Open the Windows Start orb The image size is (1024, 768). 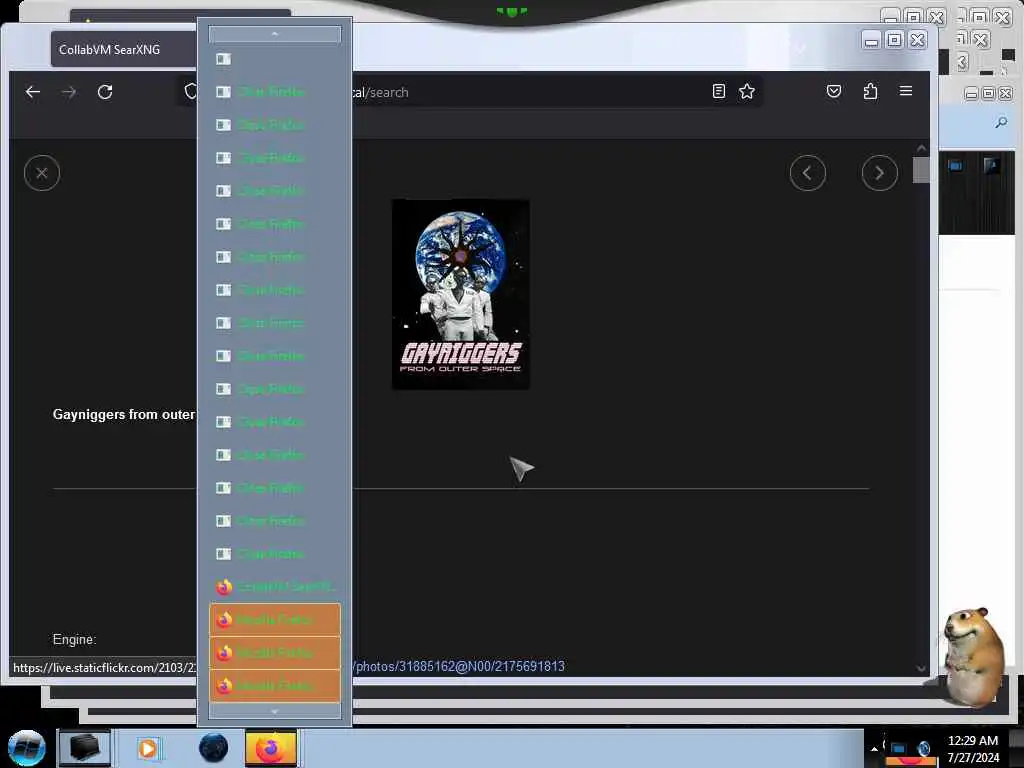tap(26, 748)
